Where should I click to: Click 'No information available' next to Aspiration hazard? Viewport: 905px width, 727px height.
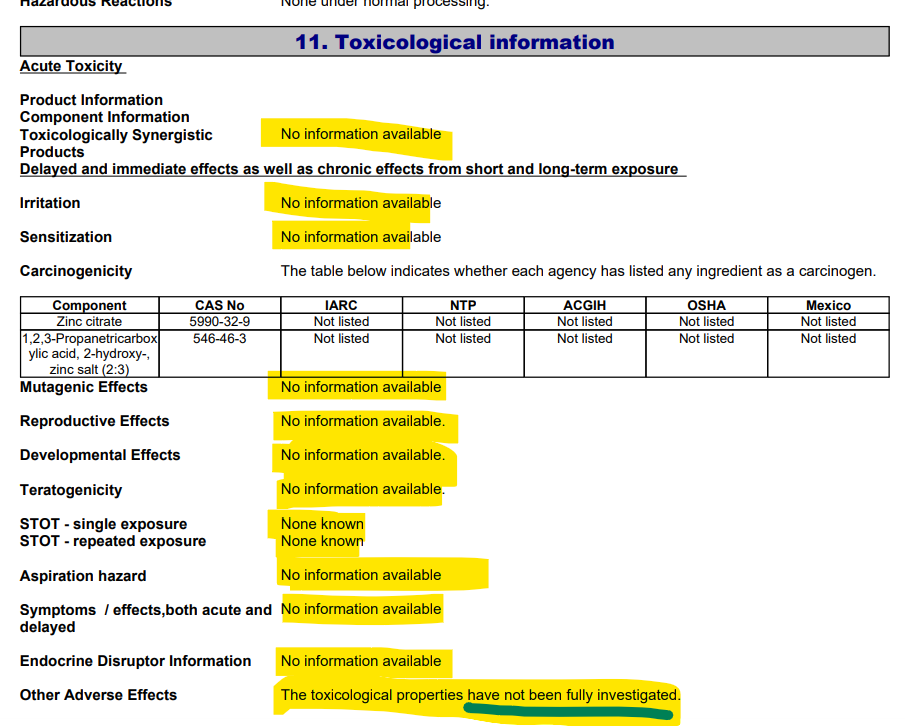[x=361, y=575]
